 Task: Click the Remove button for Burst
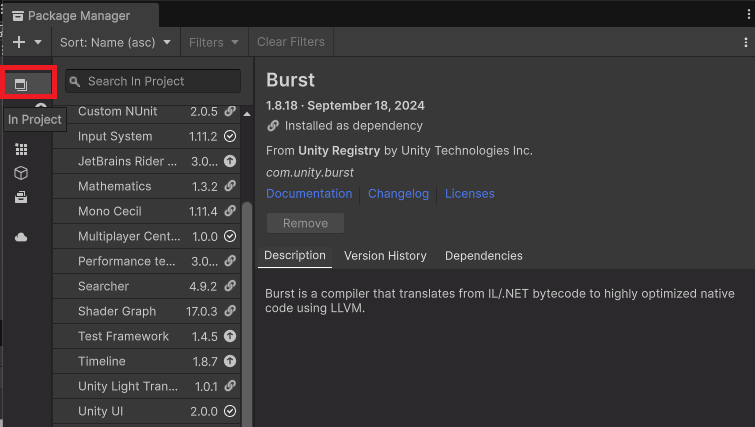pyautogui.click(x=305, y=223)
